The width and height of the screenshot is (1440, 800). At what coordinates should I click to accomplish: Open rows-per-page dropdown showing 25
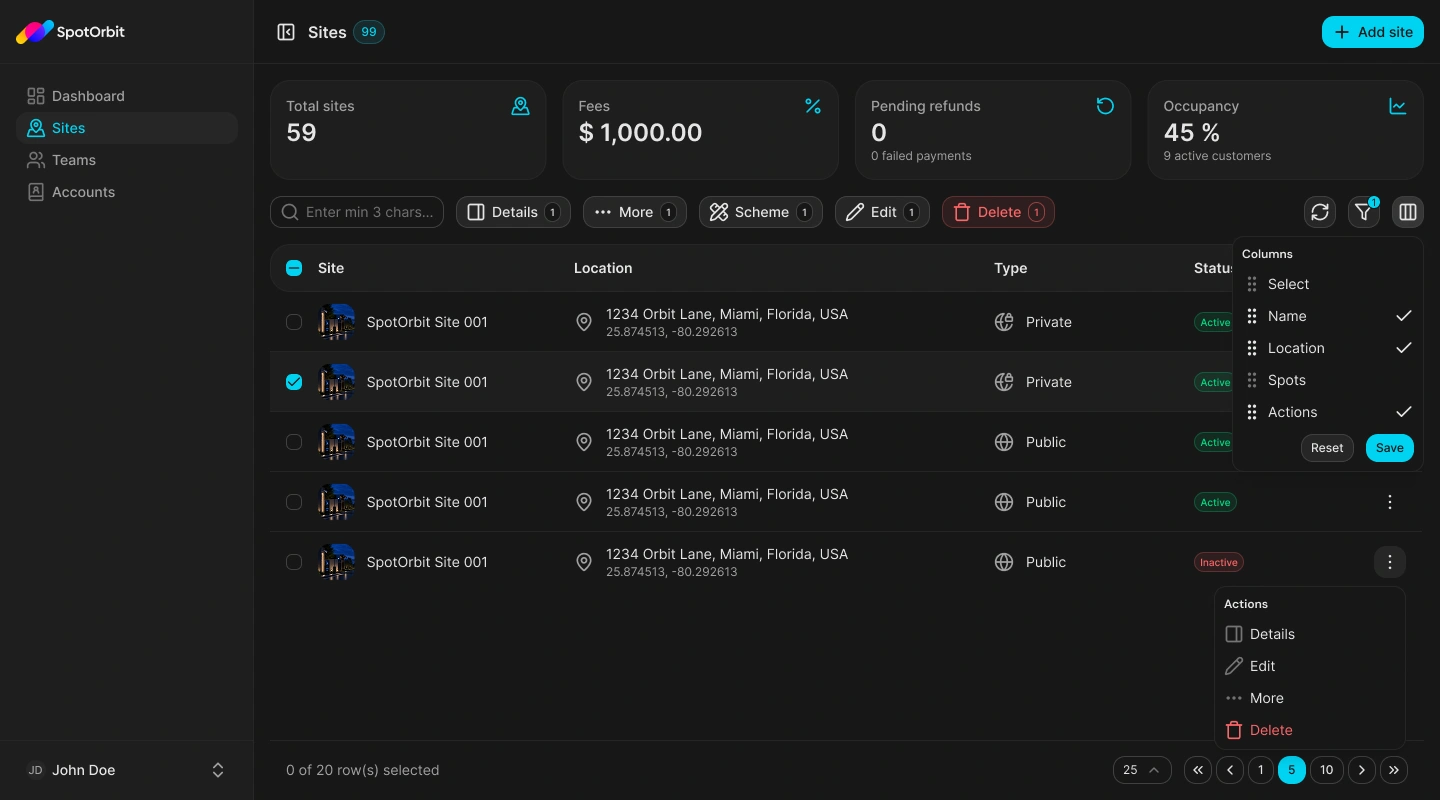tap(1142, 770)
